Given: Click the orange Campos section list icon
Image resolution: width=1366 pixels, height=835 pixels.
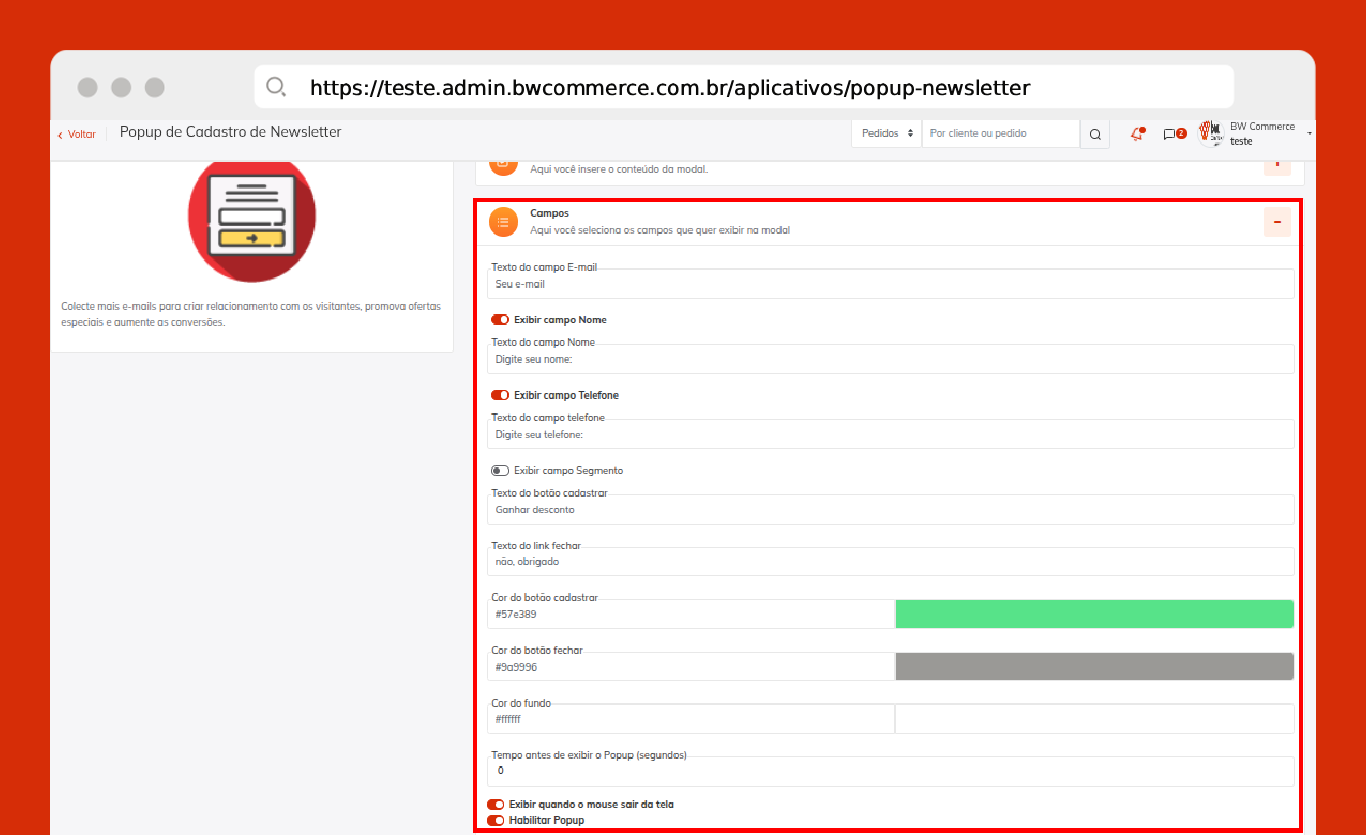Looking at the screenshot, I should click(503, 222).
